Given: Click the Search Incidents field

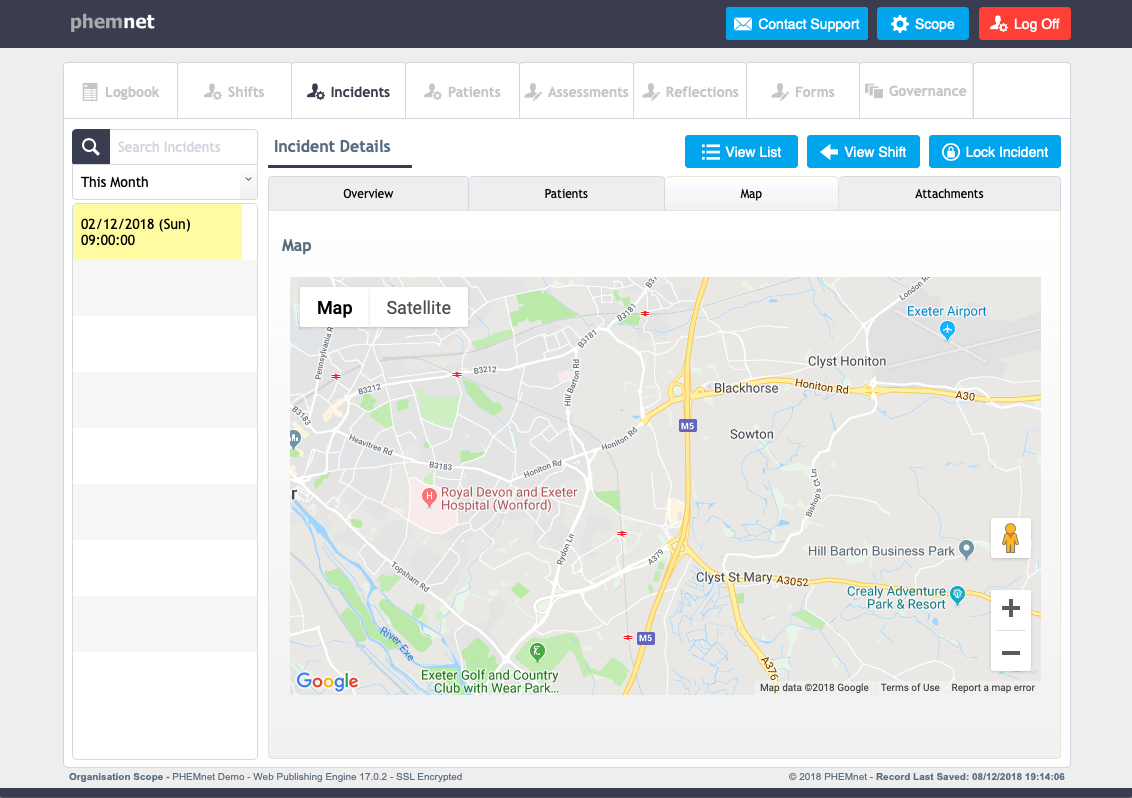Looking at the screenshot, I should 183,147.
